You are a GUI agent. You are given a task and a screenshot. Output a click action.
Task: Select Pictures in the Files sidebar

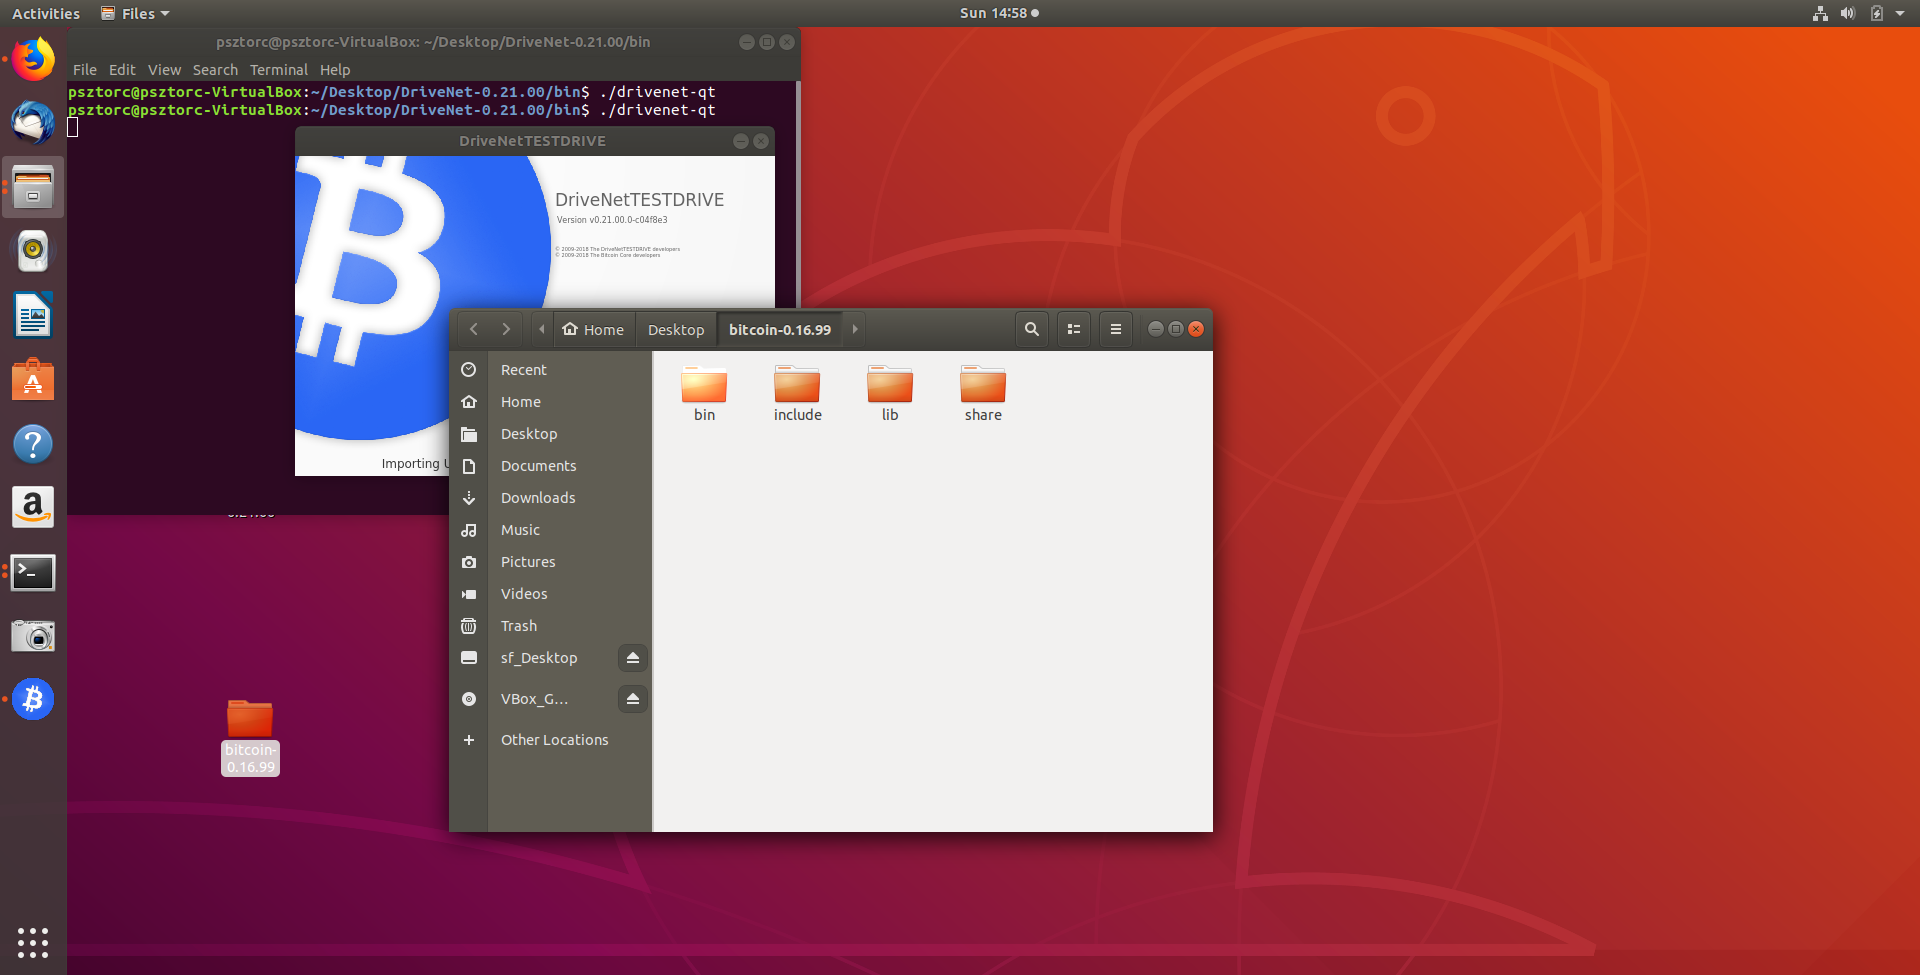click(550, 562)
